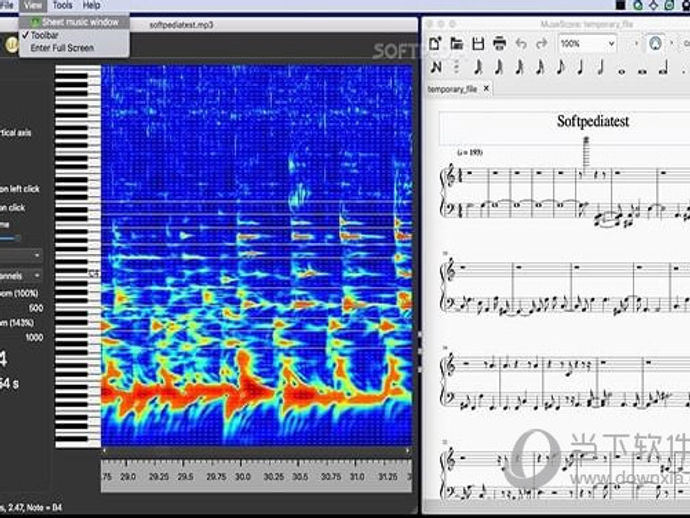Redo action in MuseScore
Viewport: 690px width, 518px height.
pos(541,44)
